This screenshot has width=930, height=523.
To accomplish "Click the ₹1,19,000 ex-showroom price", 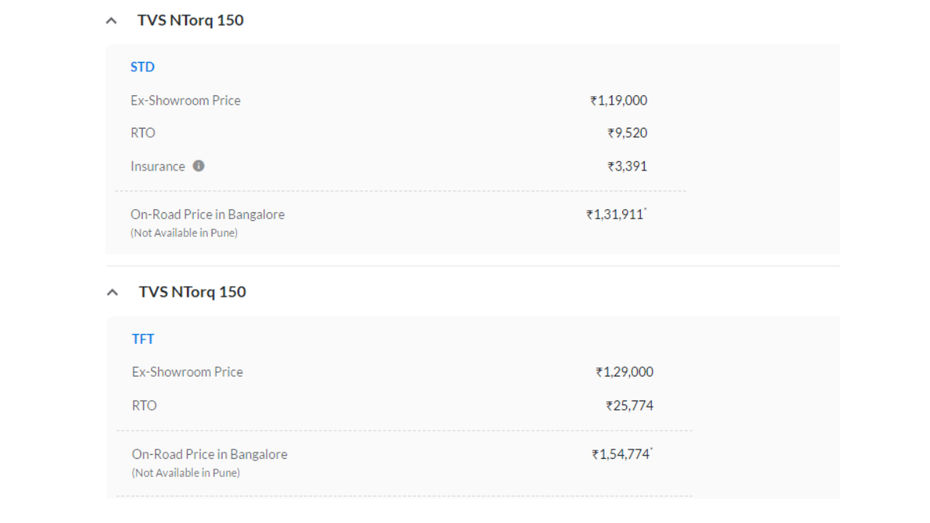I will coord(619,100).
